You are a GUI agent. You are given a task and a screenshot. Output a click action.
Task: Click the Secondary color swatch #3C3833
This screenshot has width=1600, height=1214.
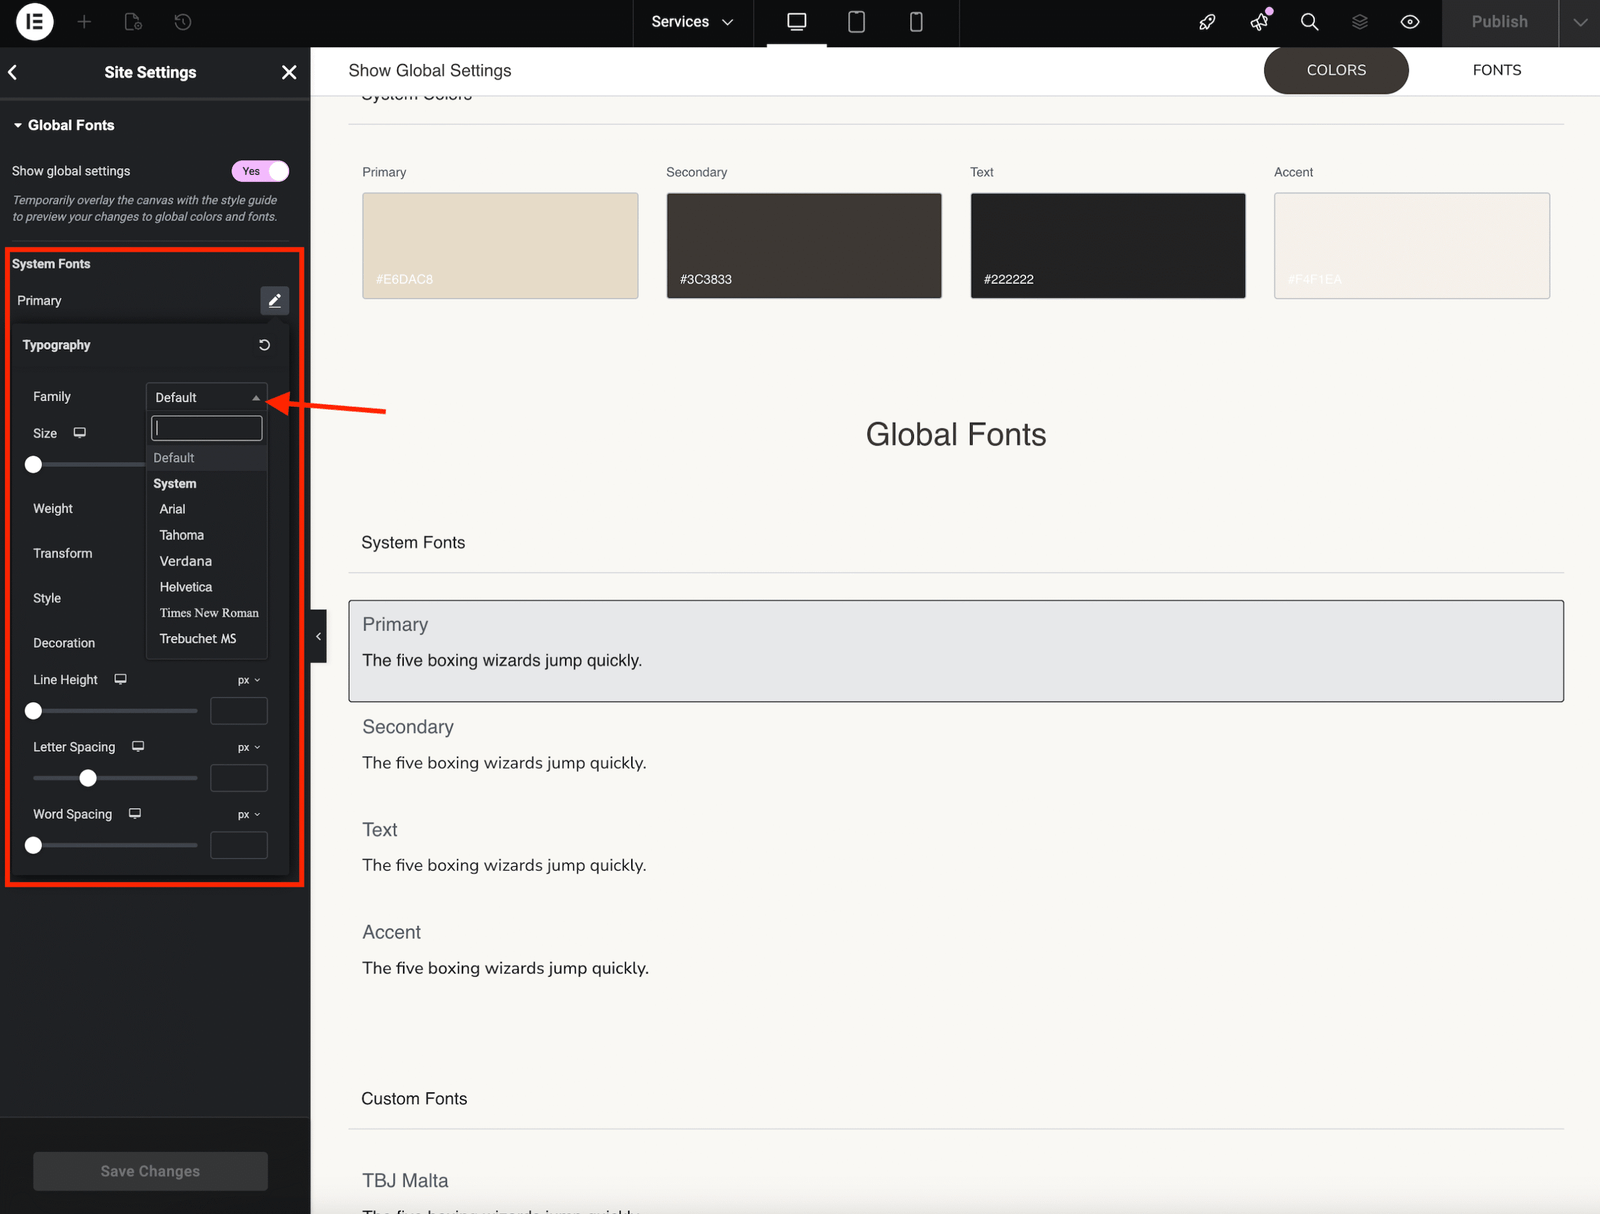pos(804,245)
